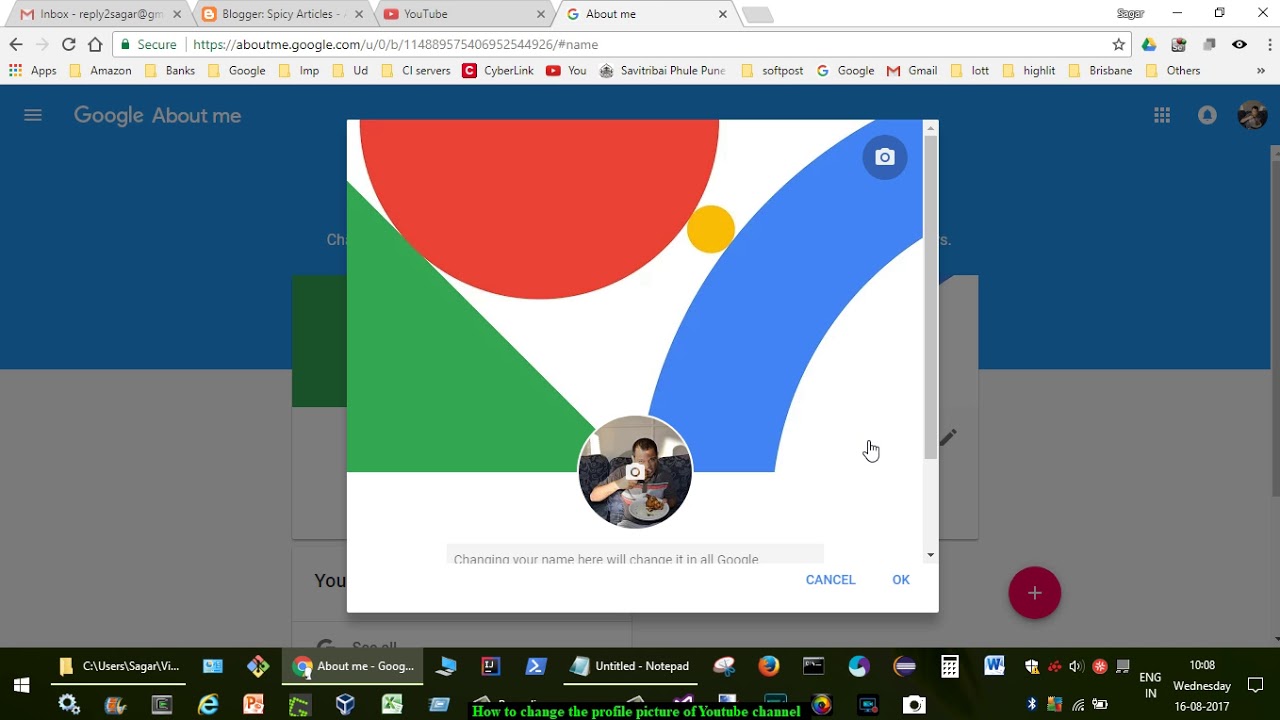The image size is (1280, 720).
Task: Open PowerPoint from the taskbar
Action: click(x=253, y=704)
